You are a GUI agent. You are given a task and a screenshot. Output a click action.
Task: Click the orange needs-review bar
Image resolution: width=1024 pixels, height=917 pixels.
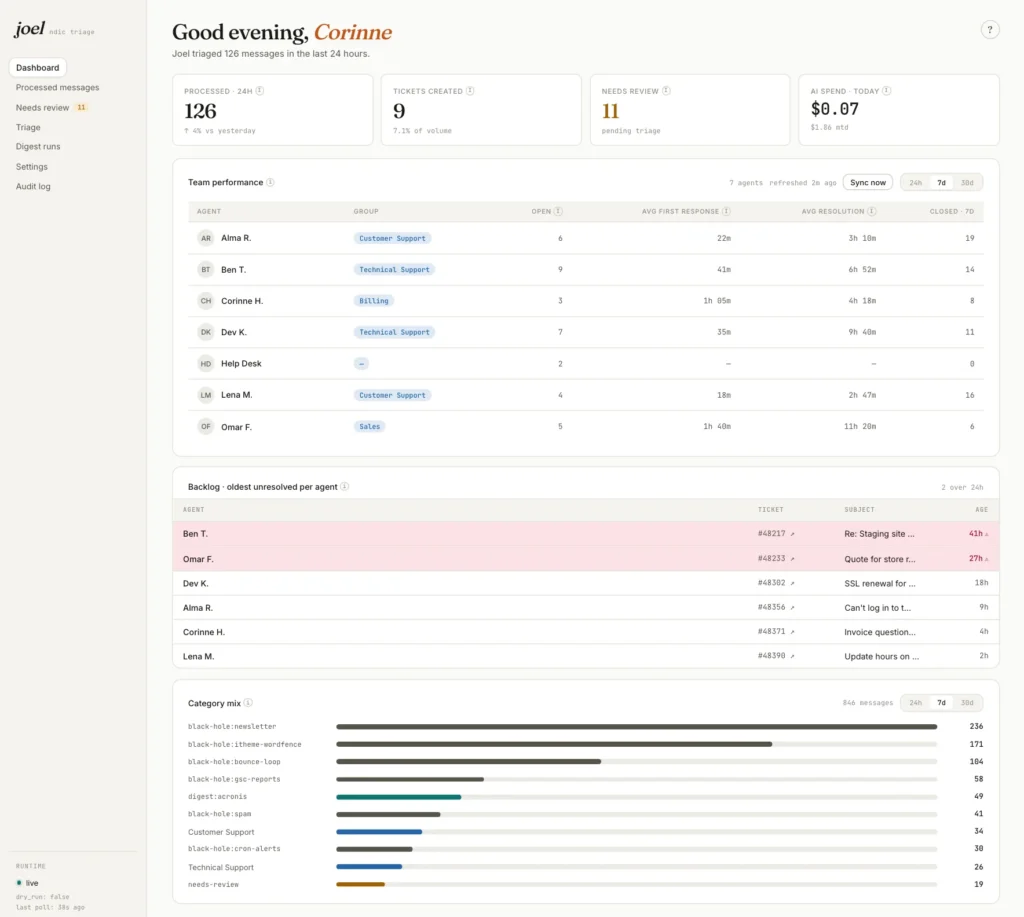[360, 884]
